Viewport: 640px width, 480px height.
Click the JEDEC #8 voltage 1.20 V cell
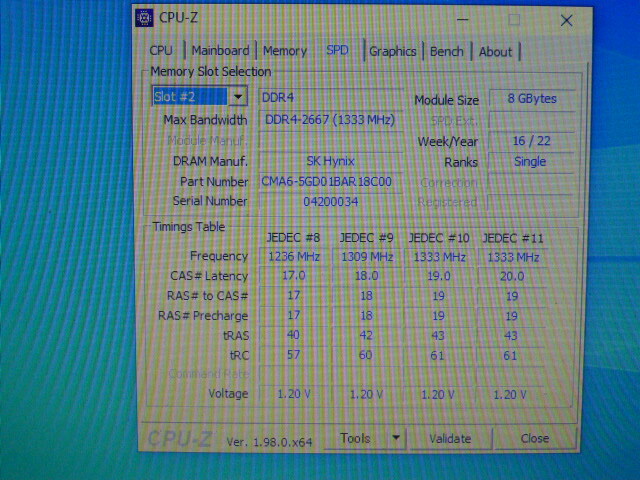[x=294, y=394]
